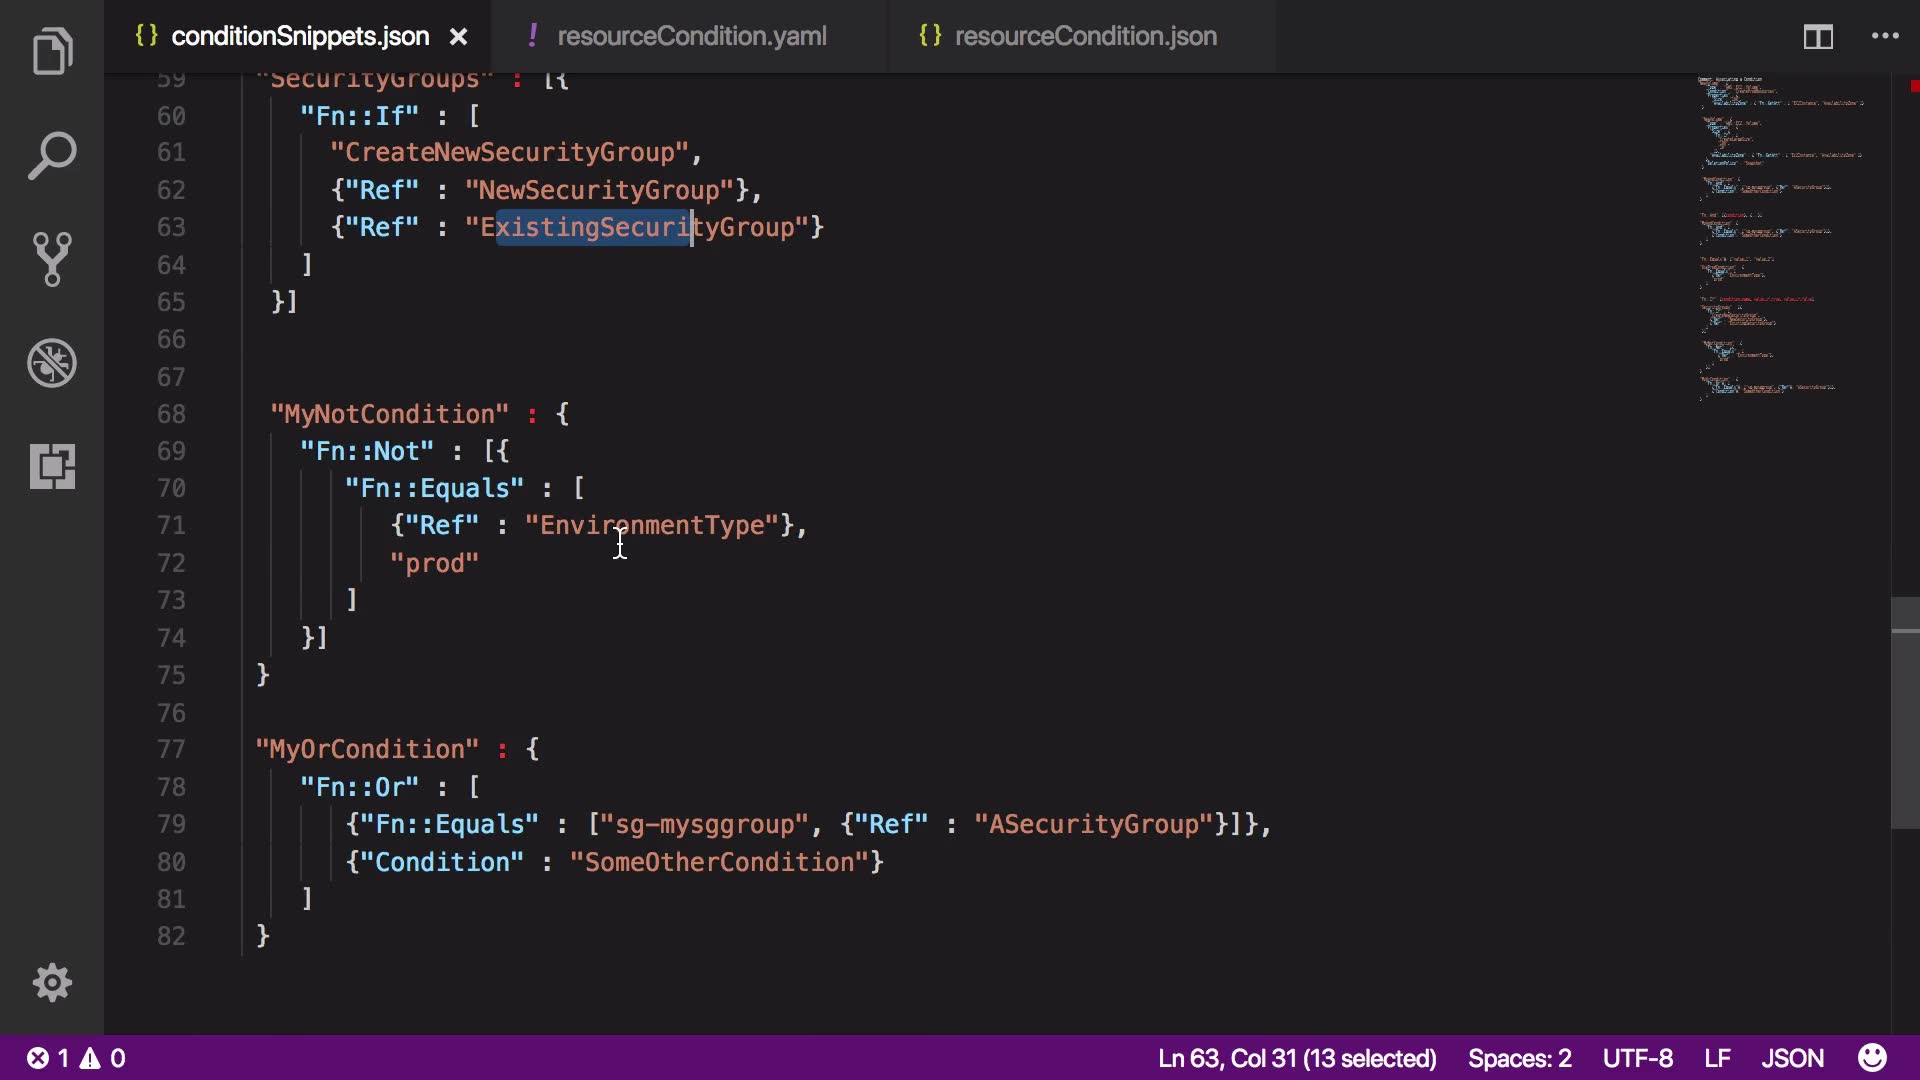Image resolution: width=1920 pixels, height=1080 pixels.
Task: Open the Debug panel
Action: click(52, 363)
